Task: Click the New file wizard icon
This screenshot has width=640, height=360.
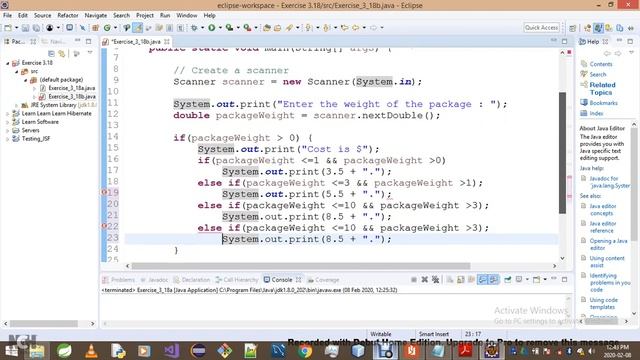Action: (x=8, y=28)
